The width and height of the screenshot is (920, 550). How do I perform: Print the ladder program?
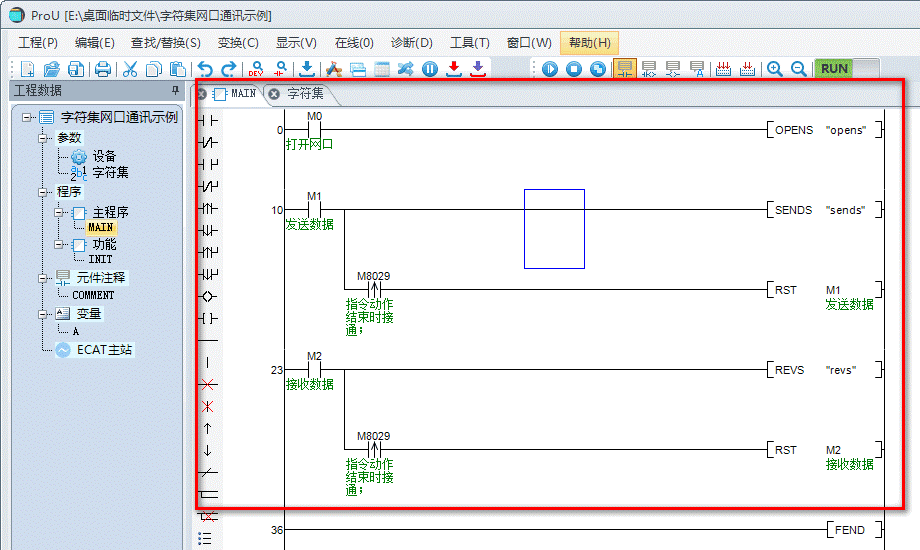click(103, 69)
